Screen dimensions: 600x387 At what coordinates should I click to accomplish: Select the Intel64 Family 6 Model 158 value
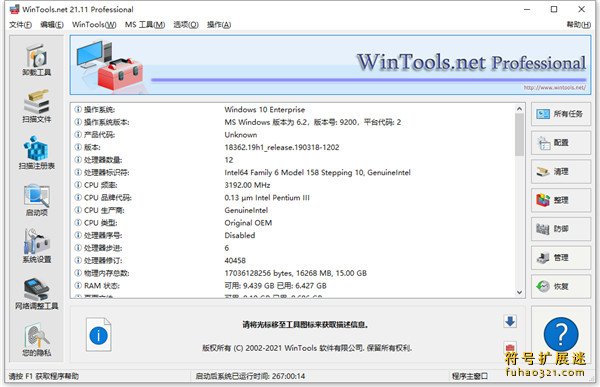tap(317, 173)
